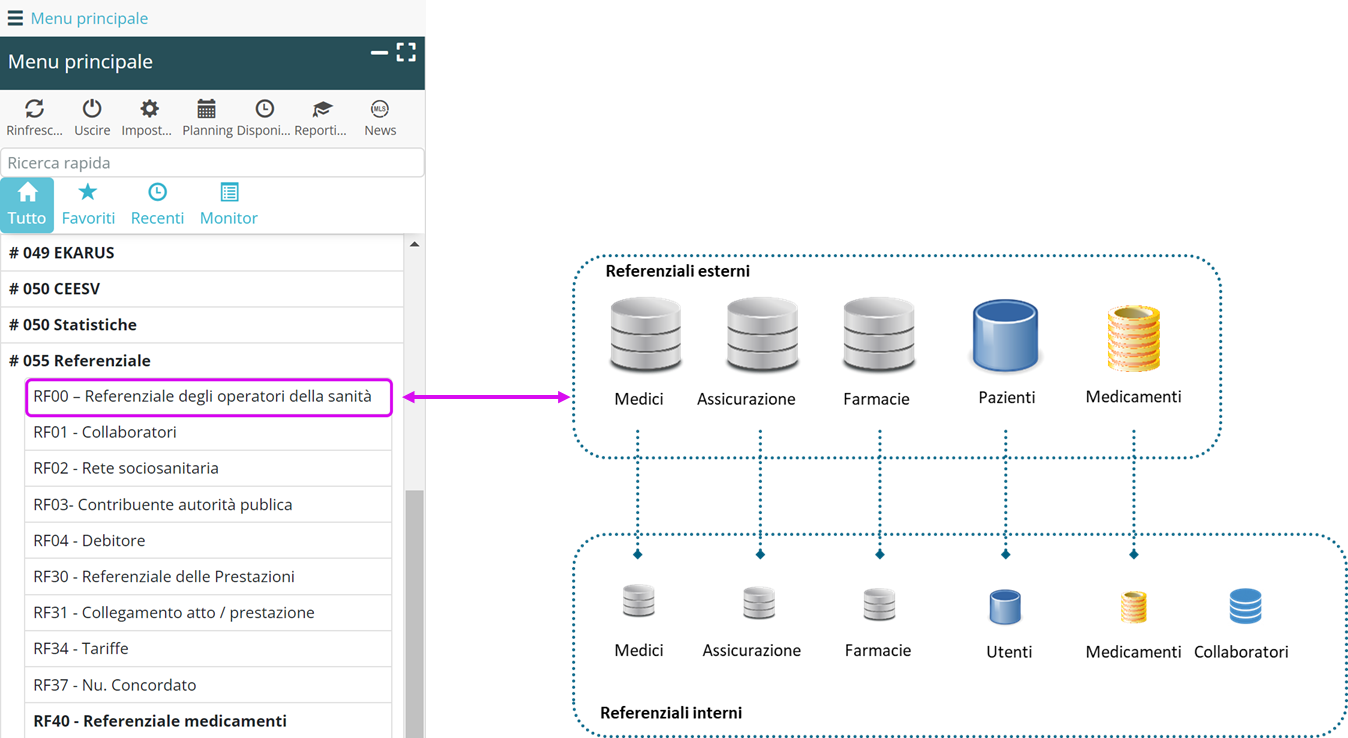Select the Tutto home tab

27,204
